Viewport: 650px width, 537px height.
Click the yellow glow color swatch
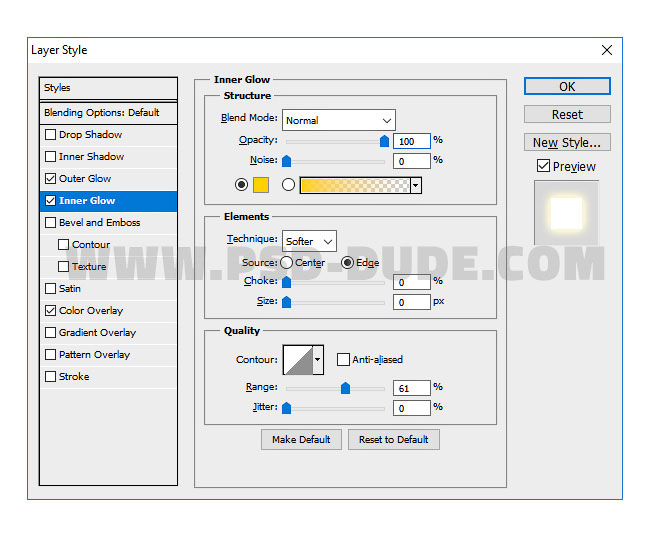click(260, 185)
